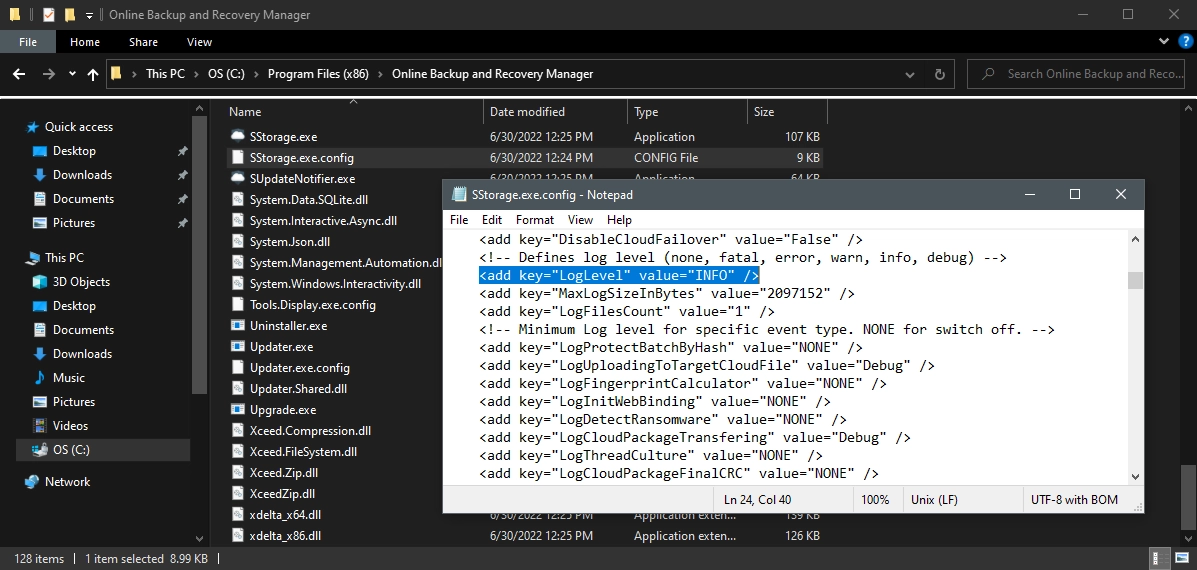Click the Upgrade.exe application icon
The height and width of the screenshot is (570, 1197).
(x=237, y=410)
